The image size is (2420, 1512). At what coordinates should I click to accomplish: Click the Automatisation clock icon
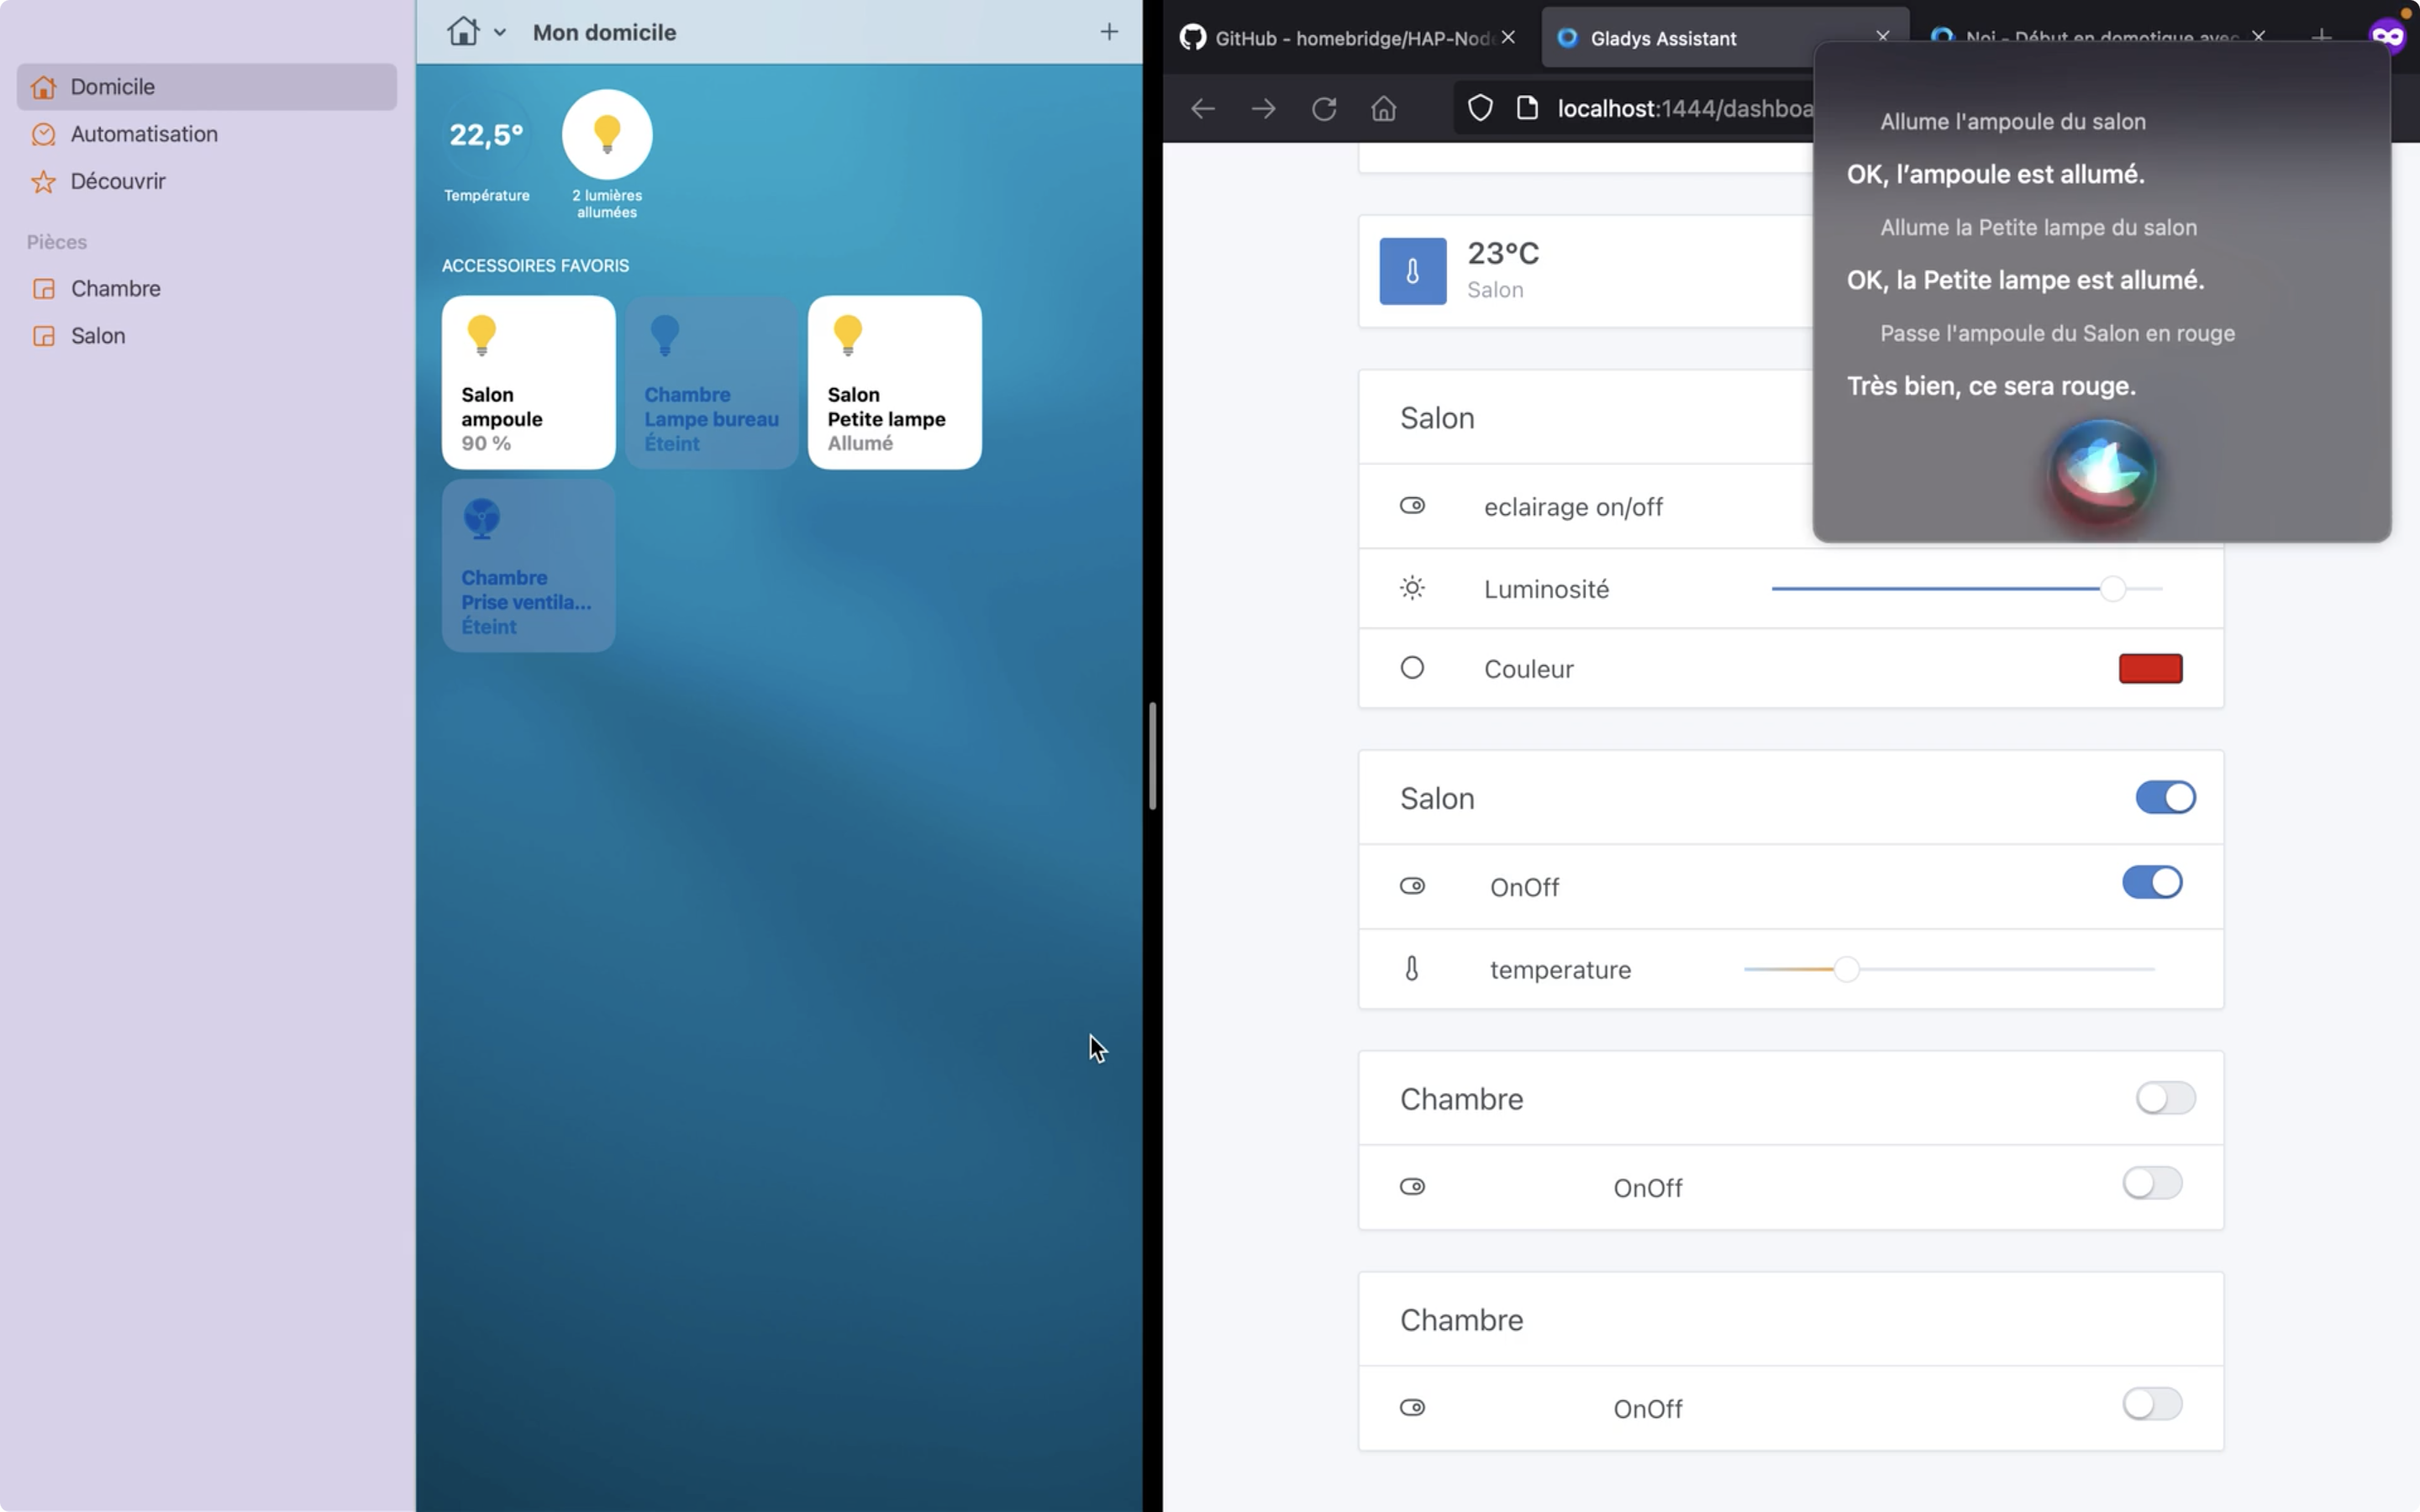coord(43,134)
